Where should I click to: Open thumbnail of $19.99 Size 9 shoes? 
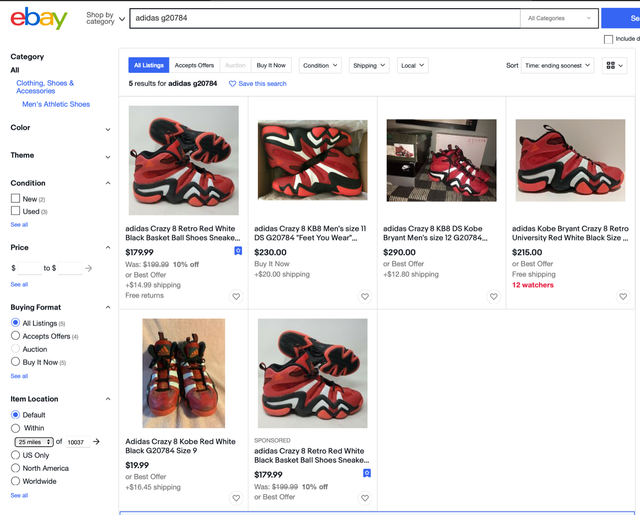184,373
